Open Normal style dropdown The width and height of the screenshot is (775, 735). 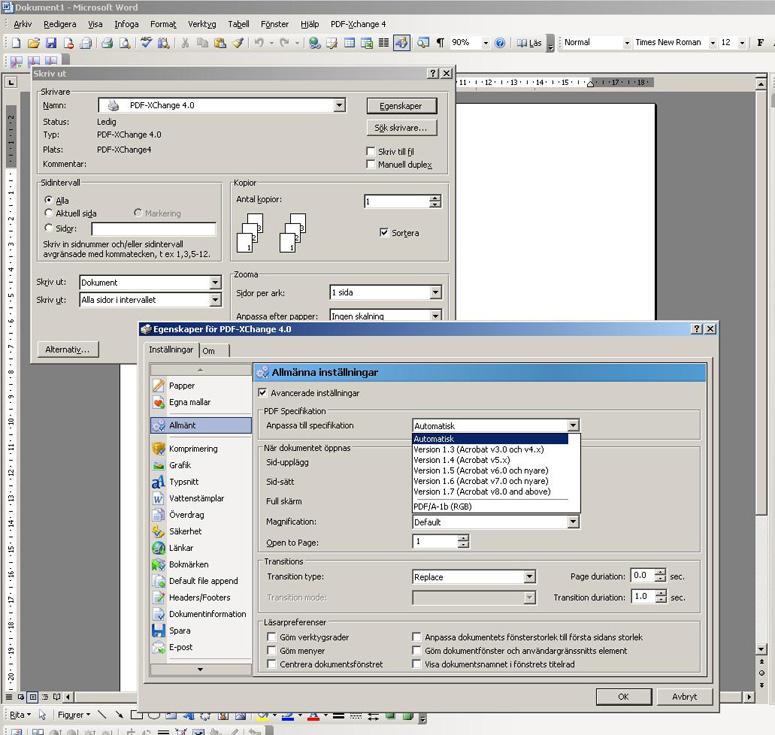[627, 43]
